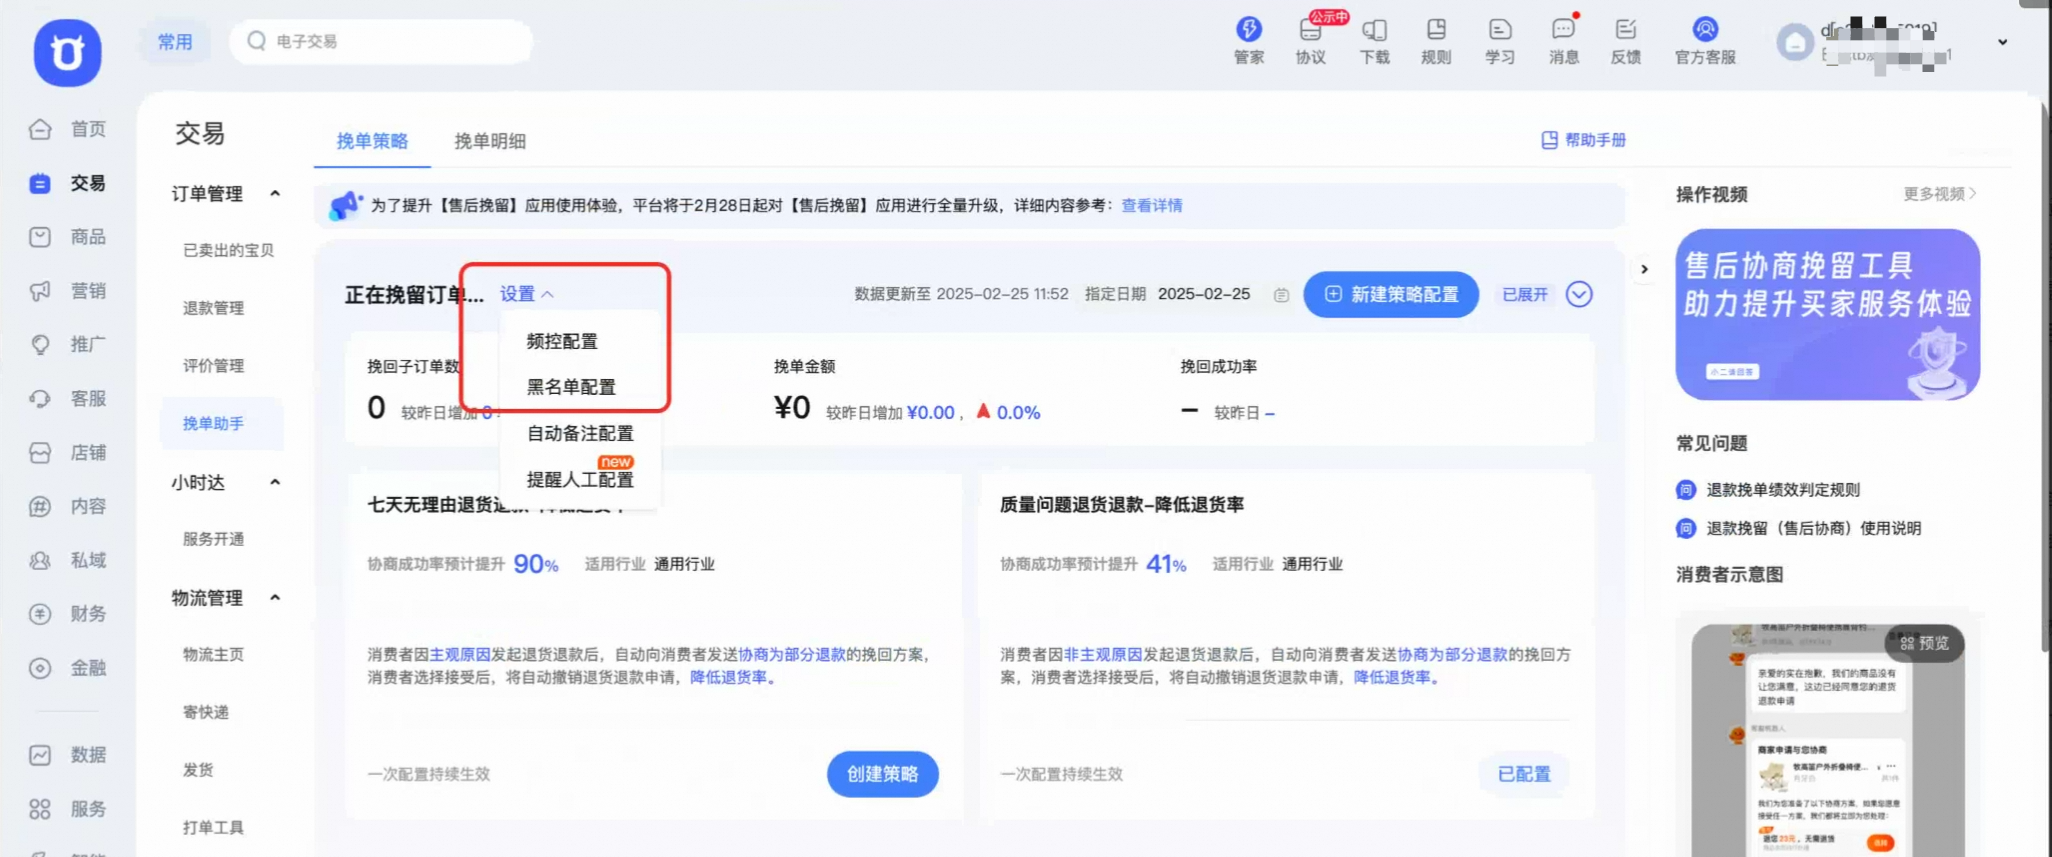Open 数据 in left sidebar
The image size is (2052, 857).
tap(68, 755)
